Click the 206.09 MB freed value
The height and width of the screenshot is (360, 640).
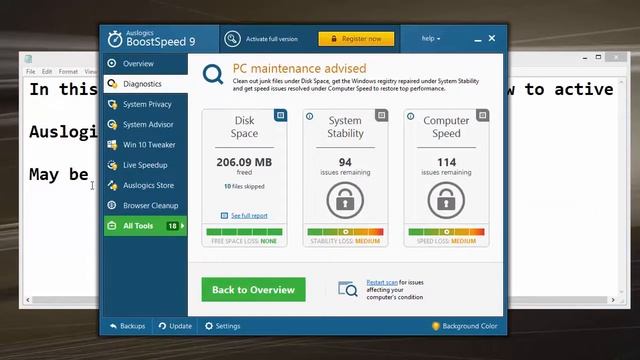coord(244,162)
